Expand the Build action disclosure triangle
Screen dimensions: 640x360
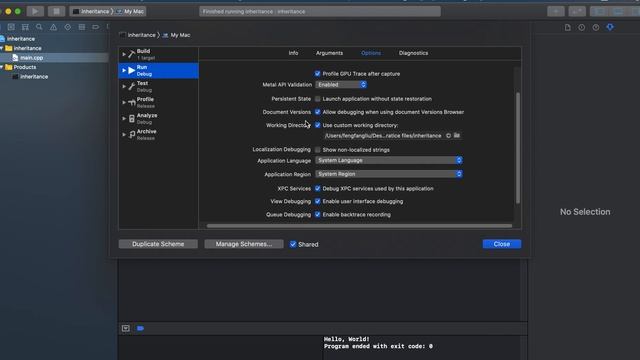coord(124,54)
